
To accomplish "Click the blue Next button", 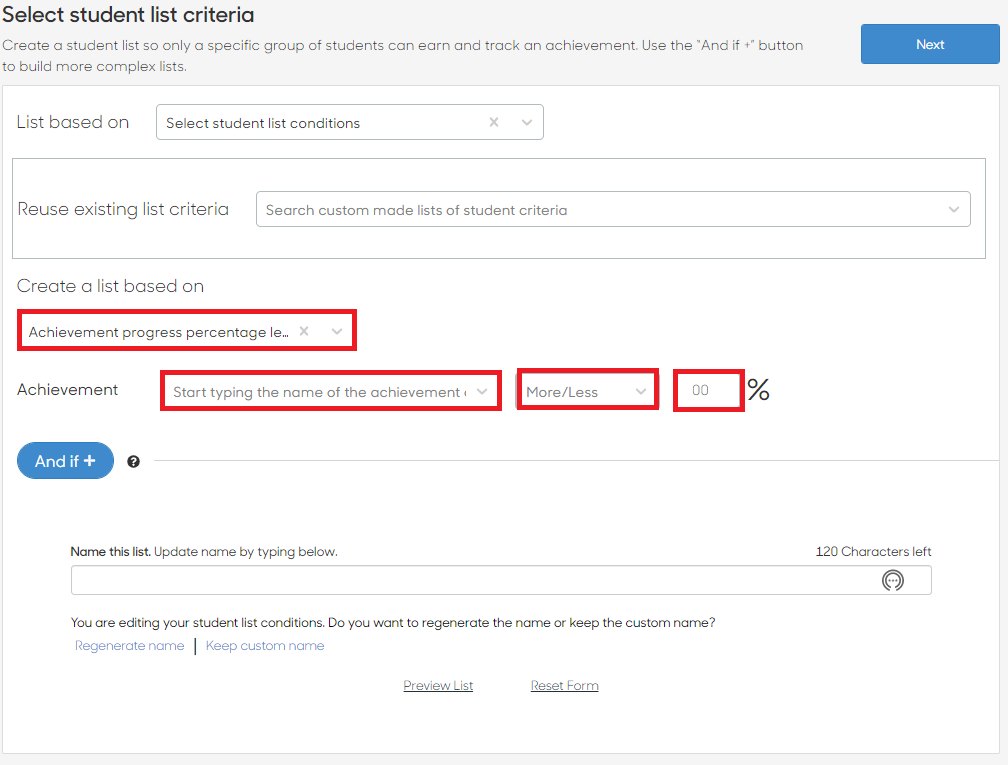I will coord(930,44).
